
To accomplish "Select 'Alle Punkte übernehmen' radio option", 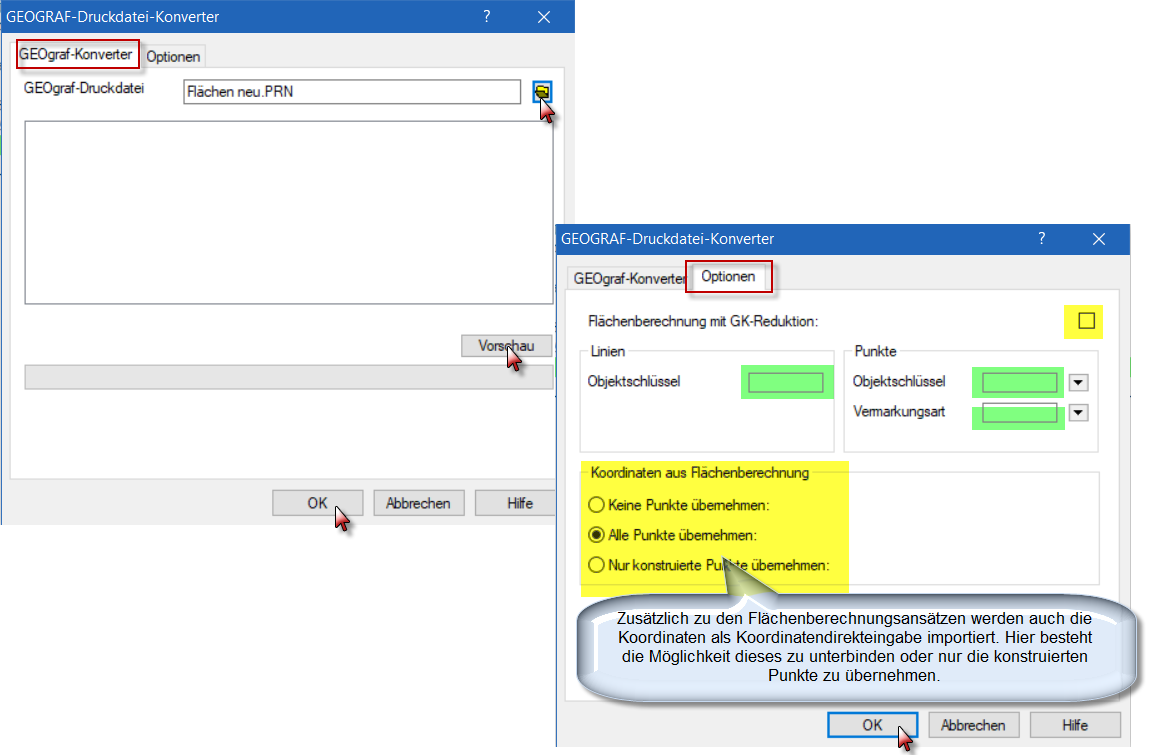I will [597, 535].
